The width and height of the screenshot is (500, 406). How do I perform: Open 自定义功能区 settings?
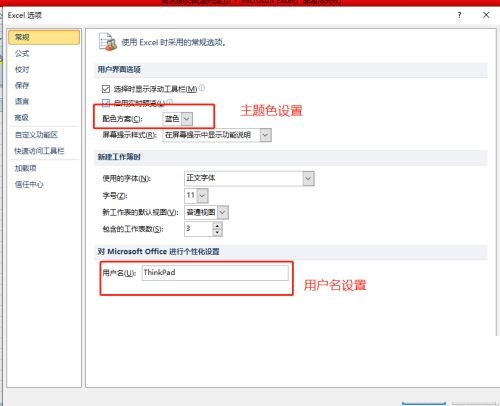click(x=36, y=135)
